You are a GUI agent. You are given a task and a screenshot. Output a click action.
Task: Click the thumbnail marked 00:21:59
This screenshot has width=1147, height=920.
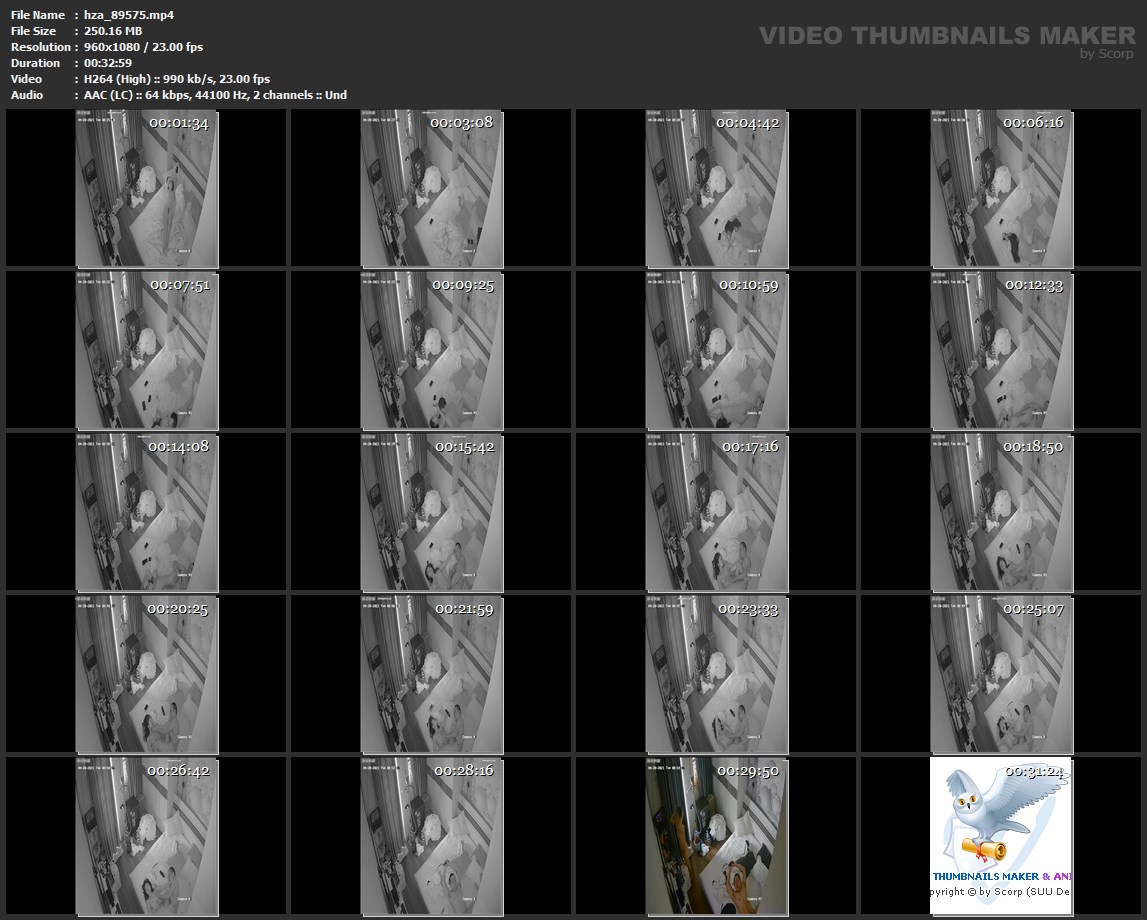click(432, 674)
